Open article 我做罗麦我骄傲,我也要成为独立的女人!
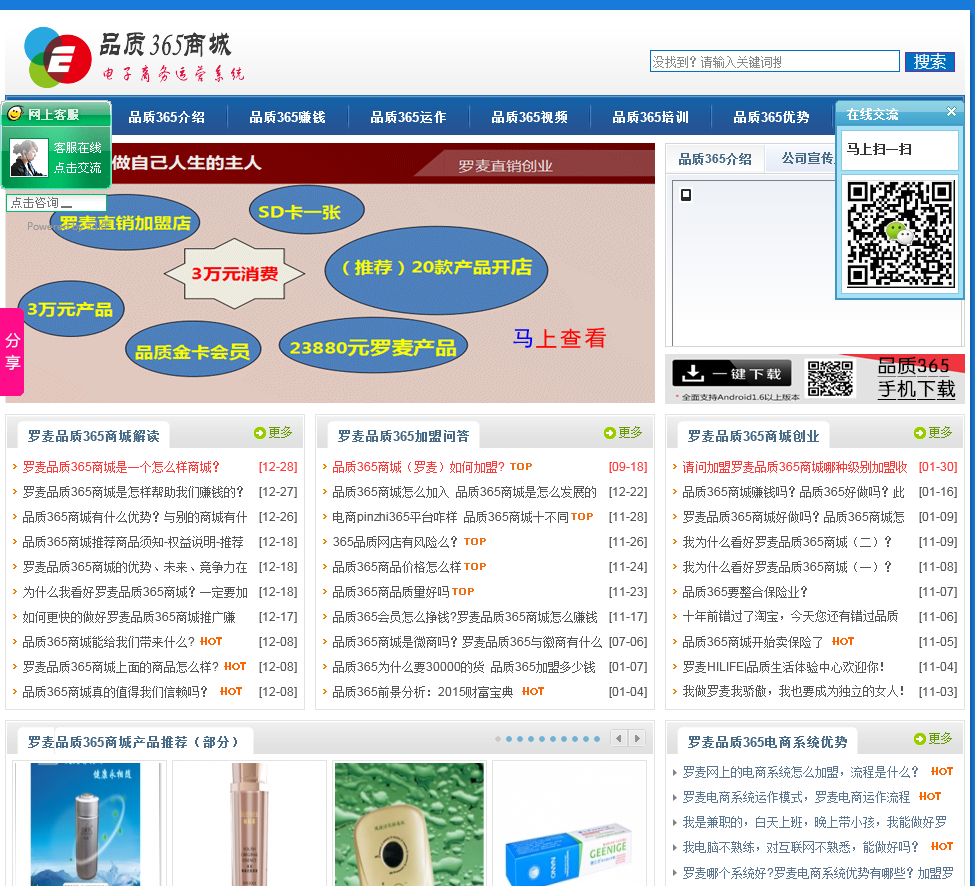Viewport: 975px width, 886px height. pos(793,691)
